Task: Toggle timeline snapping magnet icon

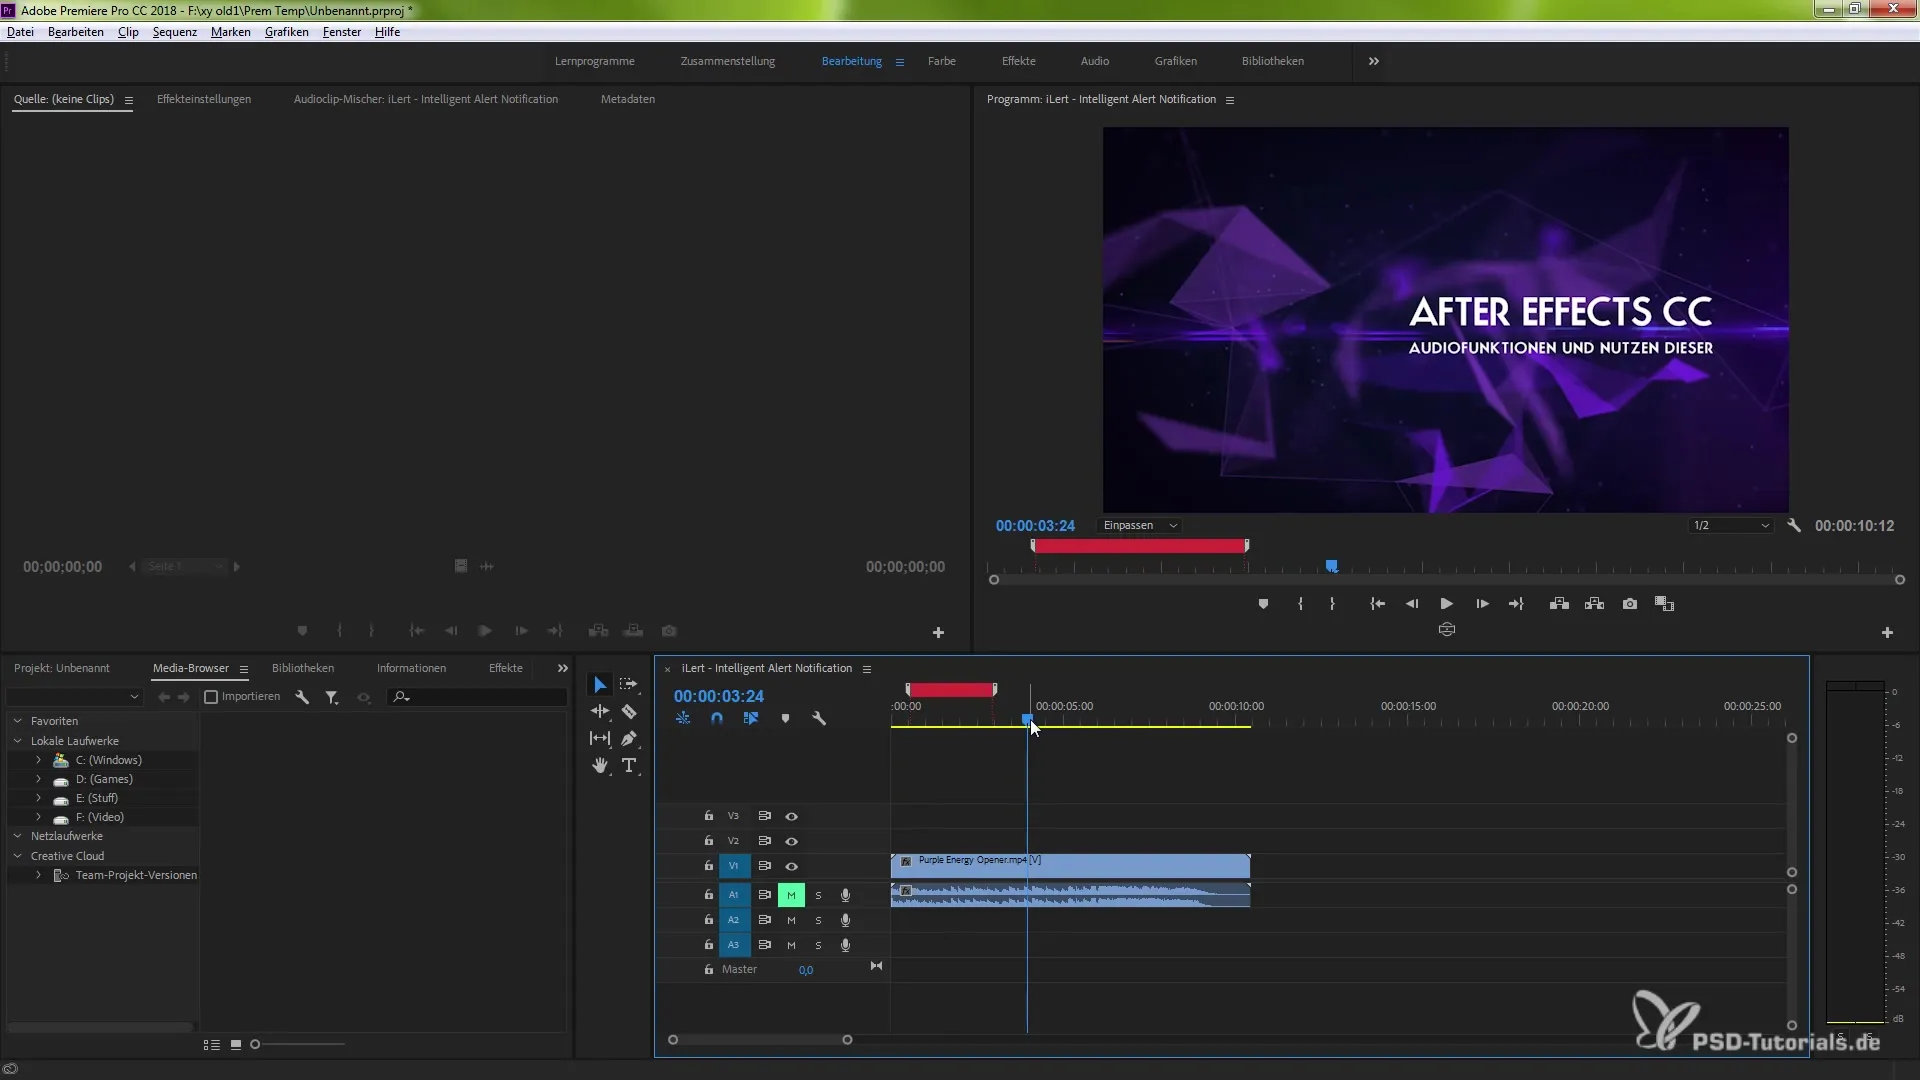Action: (x=717, y=718)
